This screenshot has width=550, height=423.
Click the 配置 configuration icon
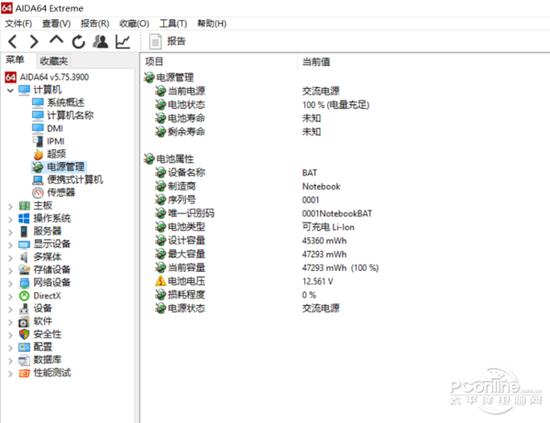(x=24, y=347)
